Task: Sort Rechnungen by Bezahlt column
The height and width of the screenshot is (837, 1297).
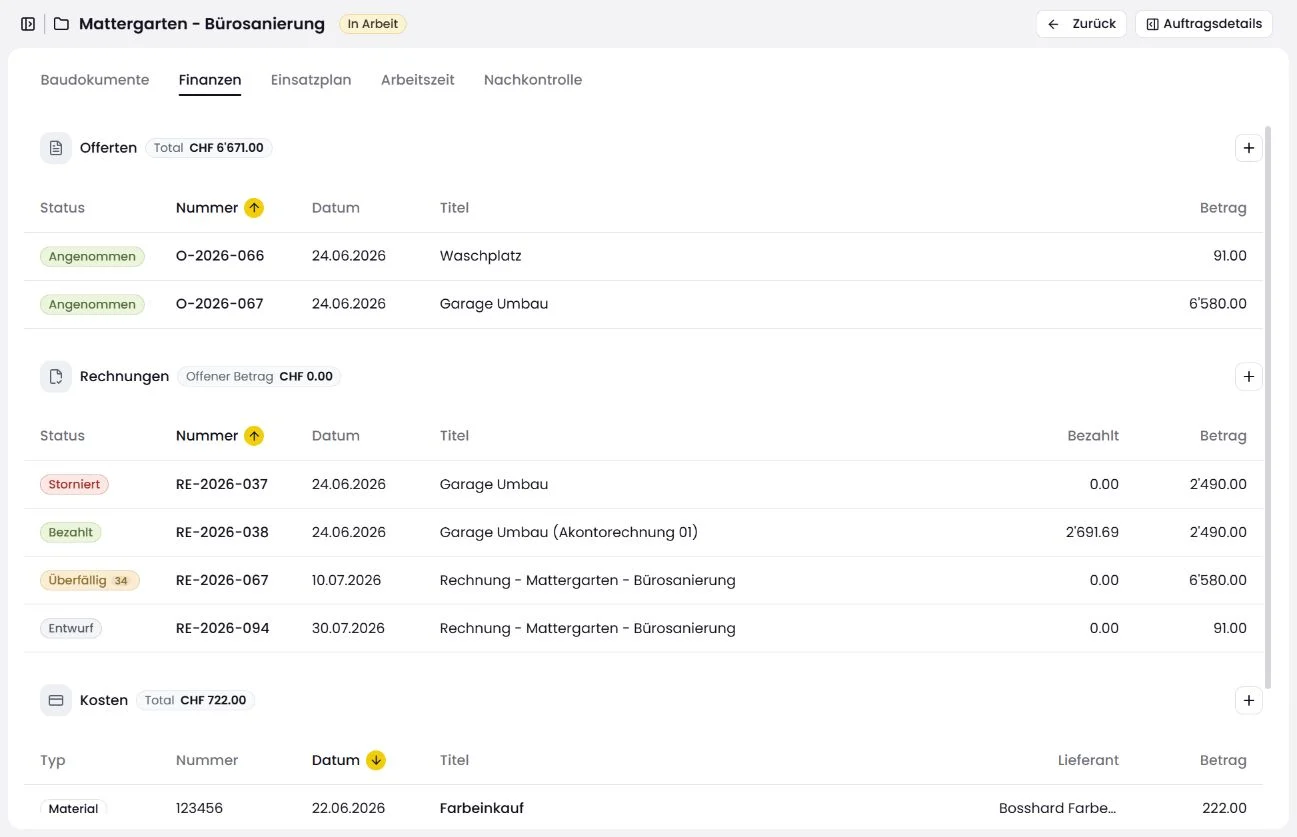Action: click(x=1093, y=436)
